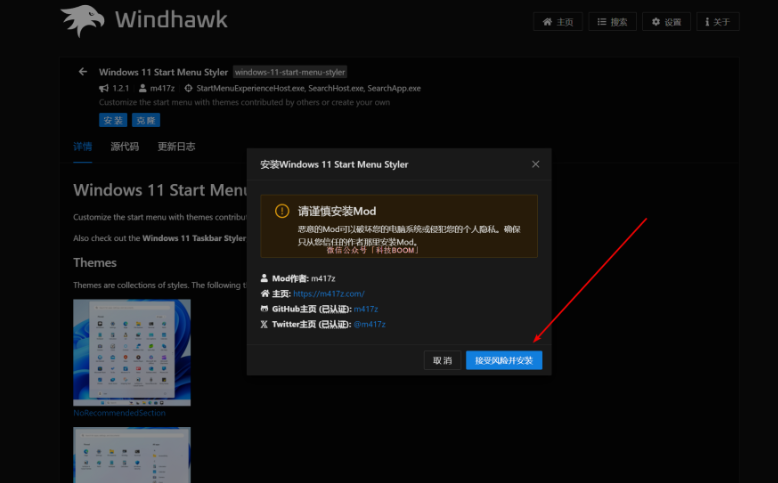This screenshot has width=778, height=483.
Task: Click the 克隆 fork button
Action: (x=146, y=120)
